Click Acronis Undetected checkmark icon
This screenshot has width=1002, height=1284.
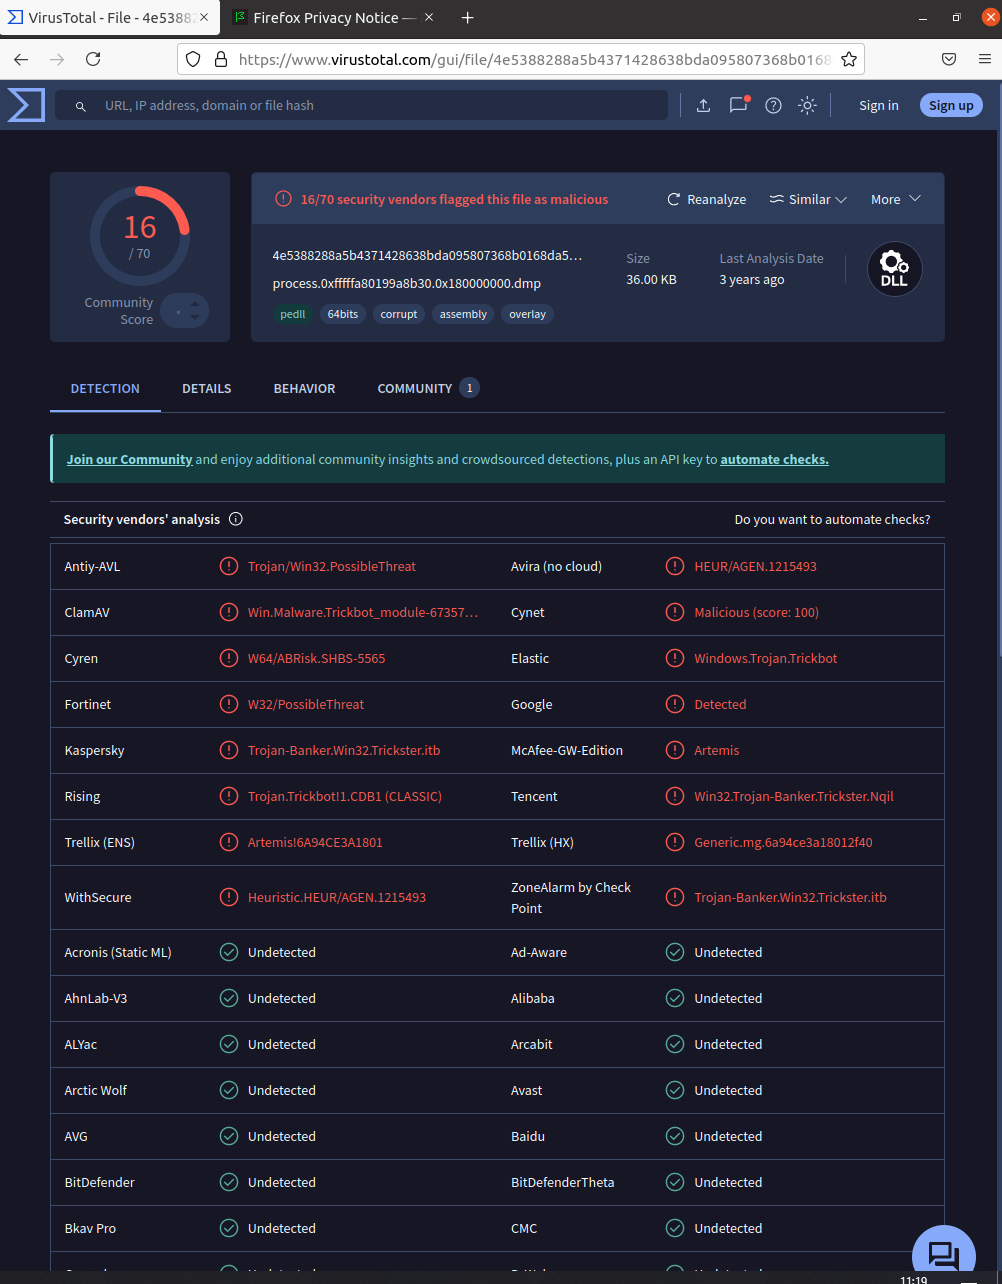[229, 952]
